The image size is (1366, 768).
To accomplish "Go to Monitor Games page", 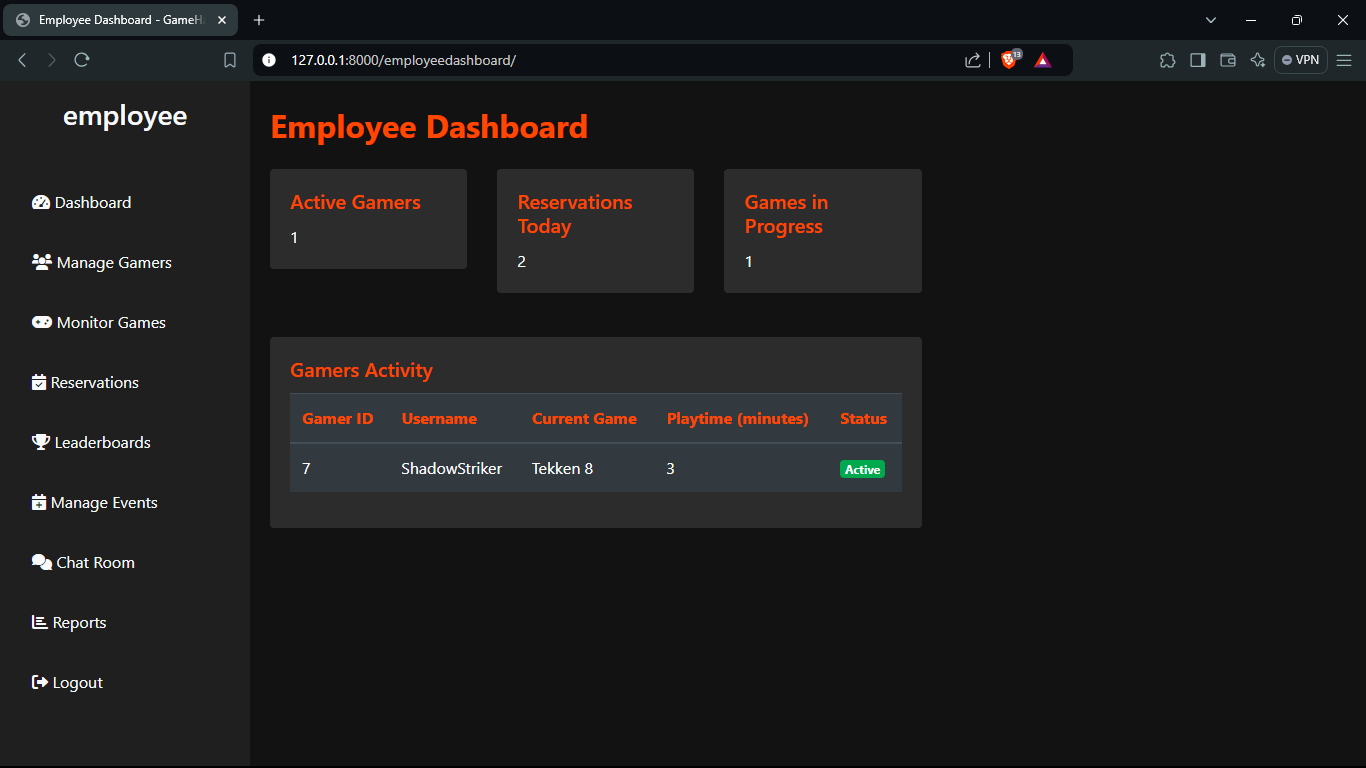I will click(99, 322).
